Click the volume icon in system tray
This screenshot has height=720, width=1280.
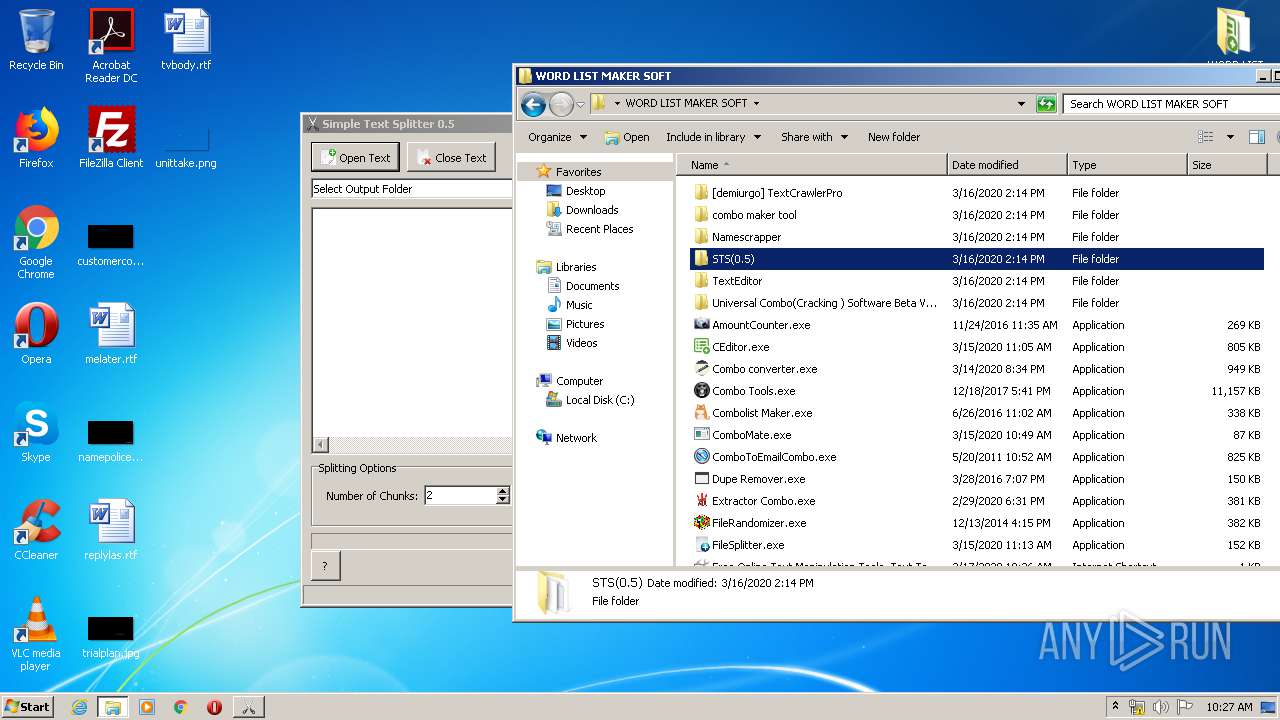pyautogui.click(x=1161, y=706)
